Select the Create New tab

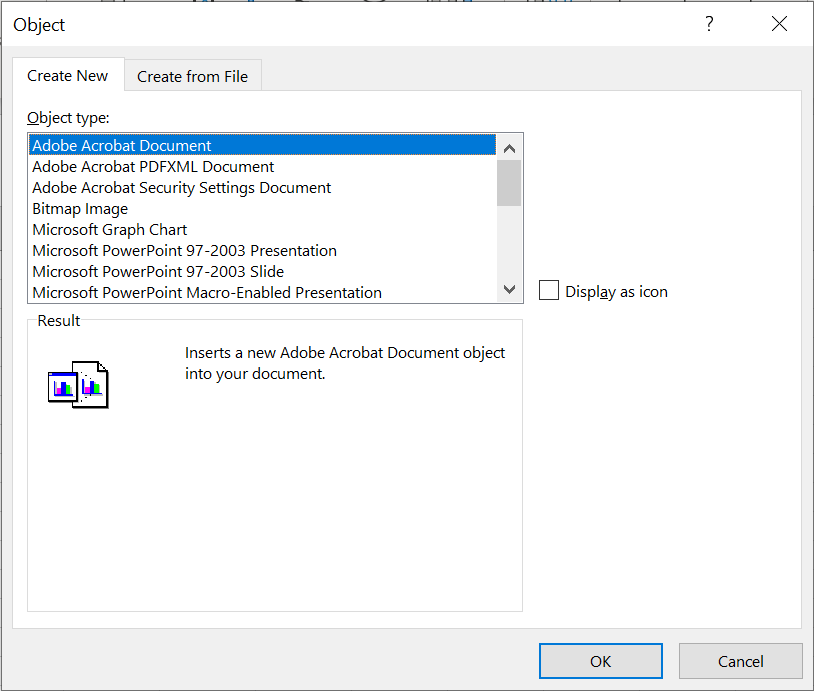coord(68,76)
